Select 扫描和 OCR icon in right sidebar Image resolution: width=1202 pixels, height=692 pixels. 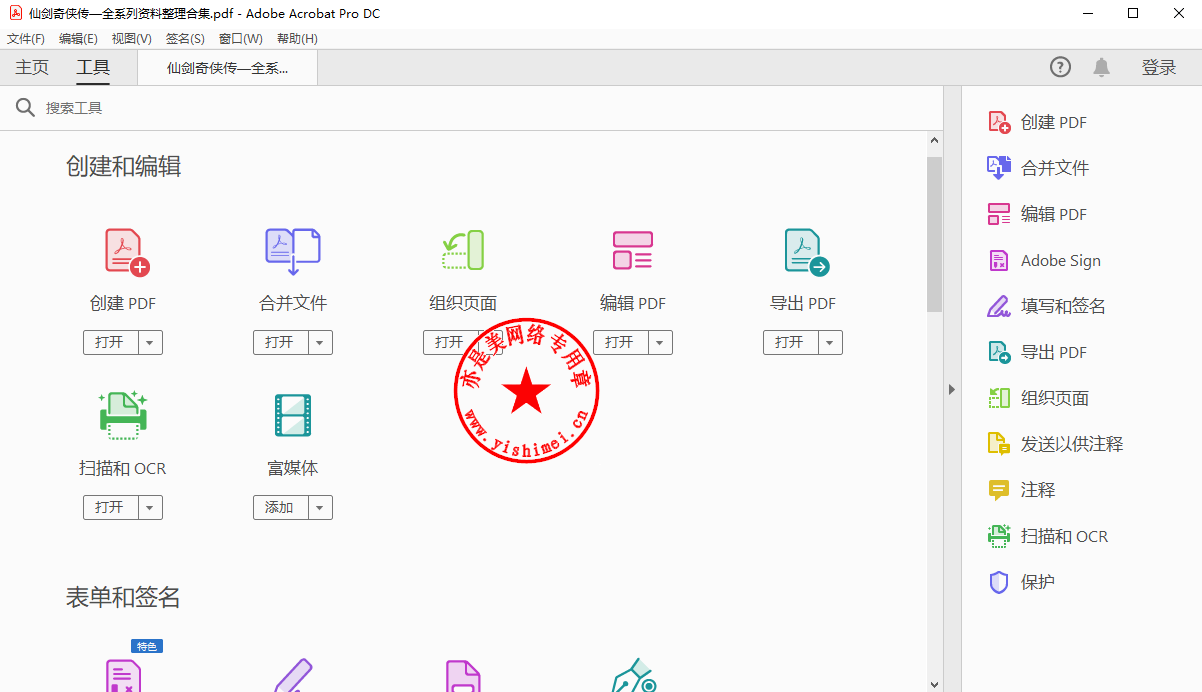pyautogui.click(x=999, y=536)
